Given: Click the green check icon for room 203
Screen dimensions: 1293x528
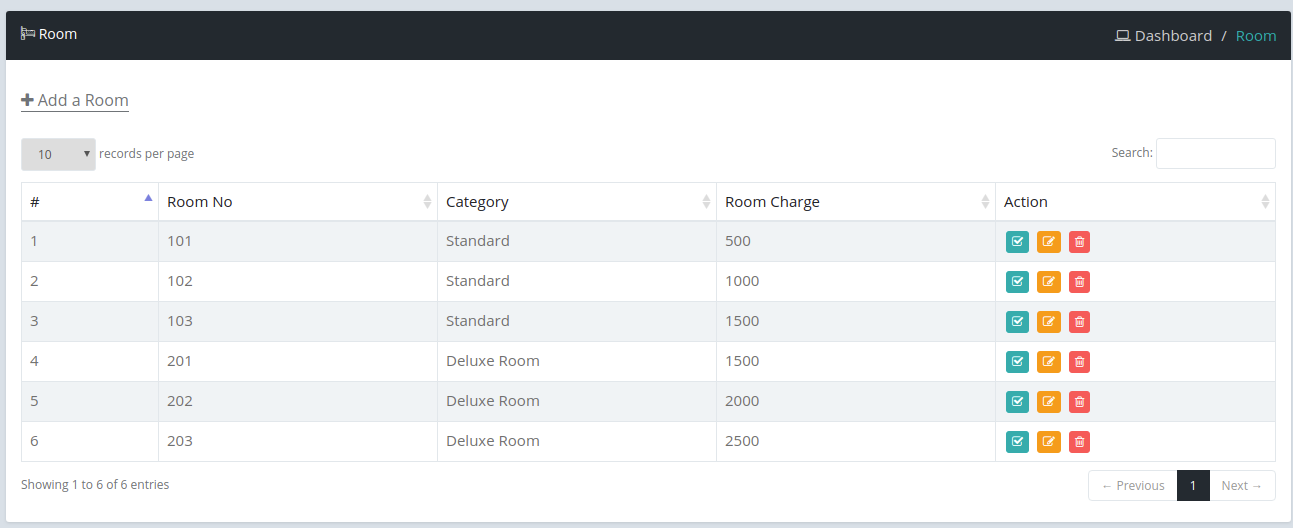Looking at the screenshot, I should 1017,442.
